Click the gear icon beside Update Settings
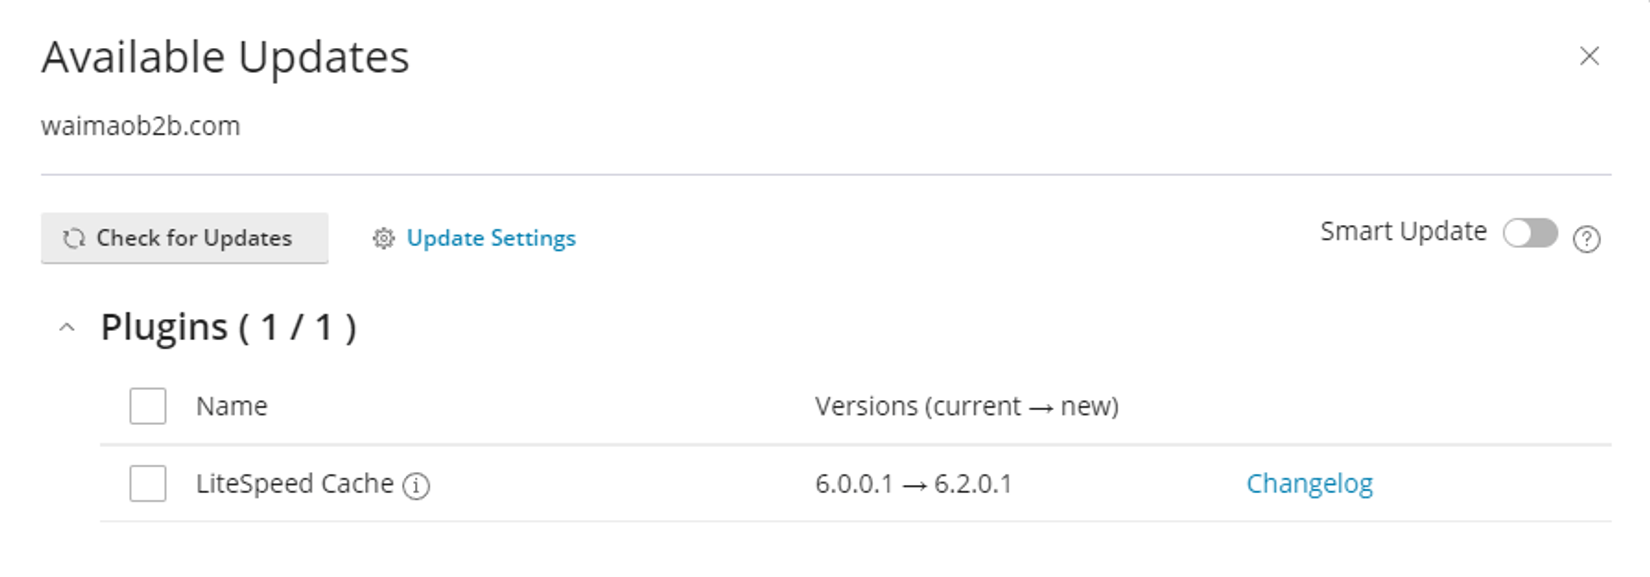The image size is (1650, 577). [x=383, y=238]
